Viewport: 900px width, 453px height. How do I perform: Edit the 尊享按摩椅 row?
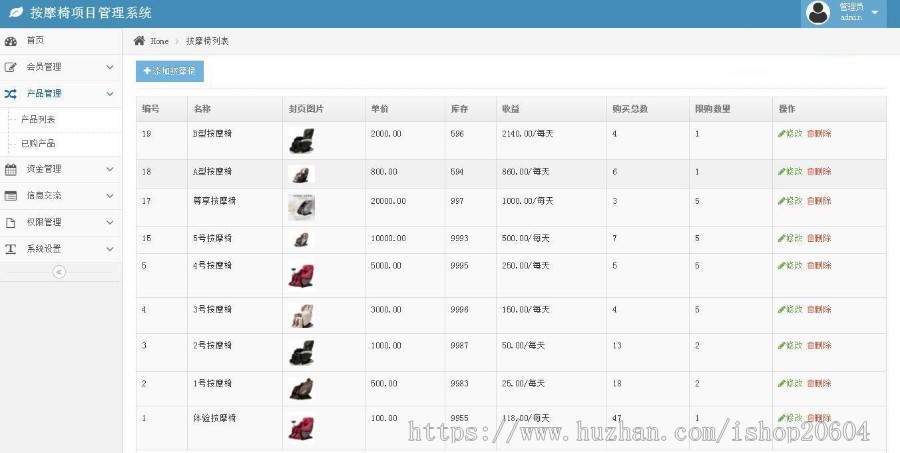[790, 201]
